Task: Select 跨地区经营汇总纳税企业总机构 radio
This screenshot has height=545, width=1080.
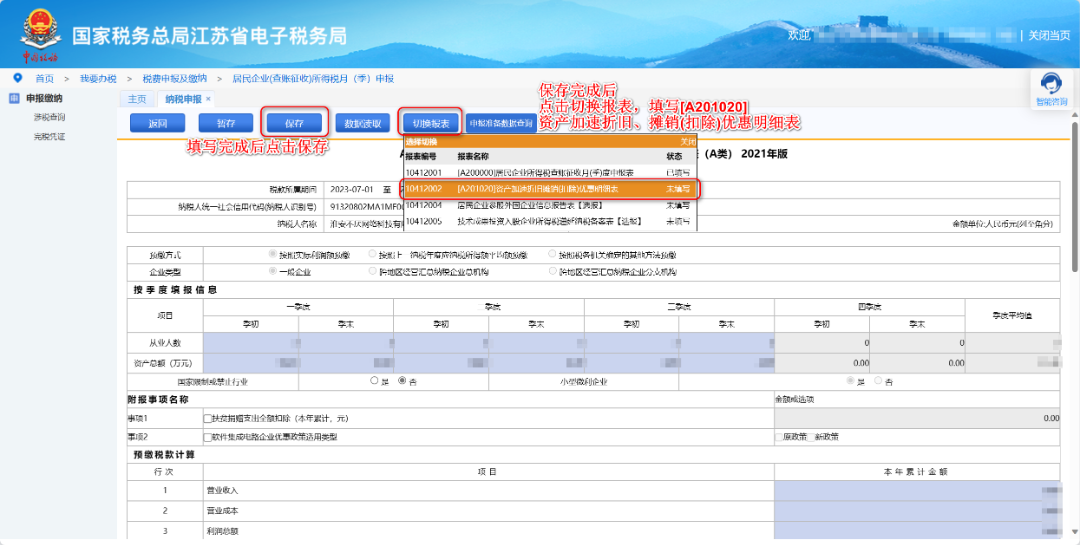Action: pyautogui.click(x=373, y=271)
